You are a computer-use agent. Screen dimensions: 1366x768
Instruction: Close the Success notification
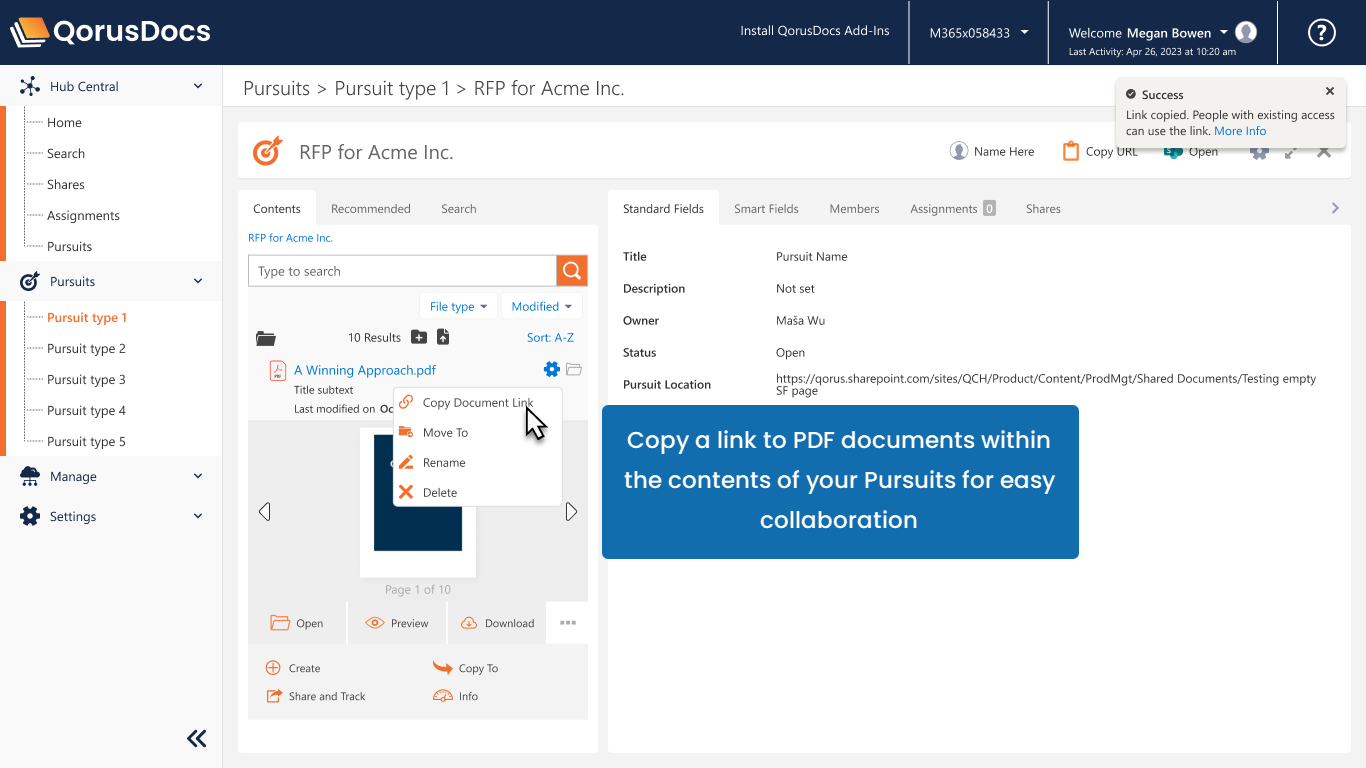(1330, 91)
